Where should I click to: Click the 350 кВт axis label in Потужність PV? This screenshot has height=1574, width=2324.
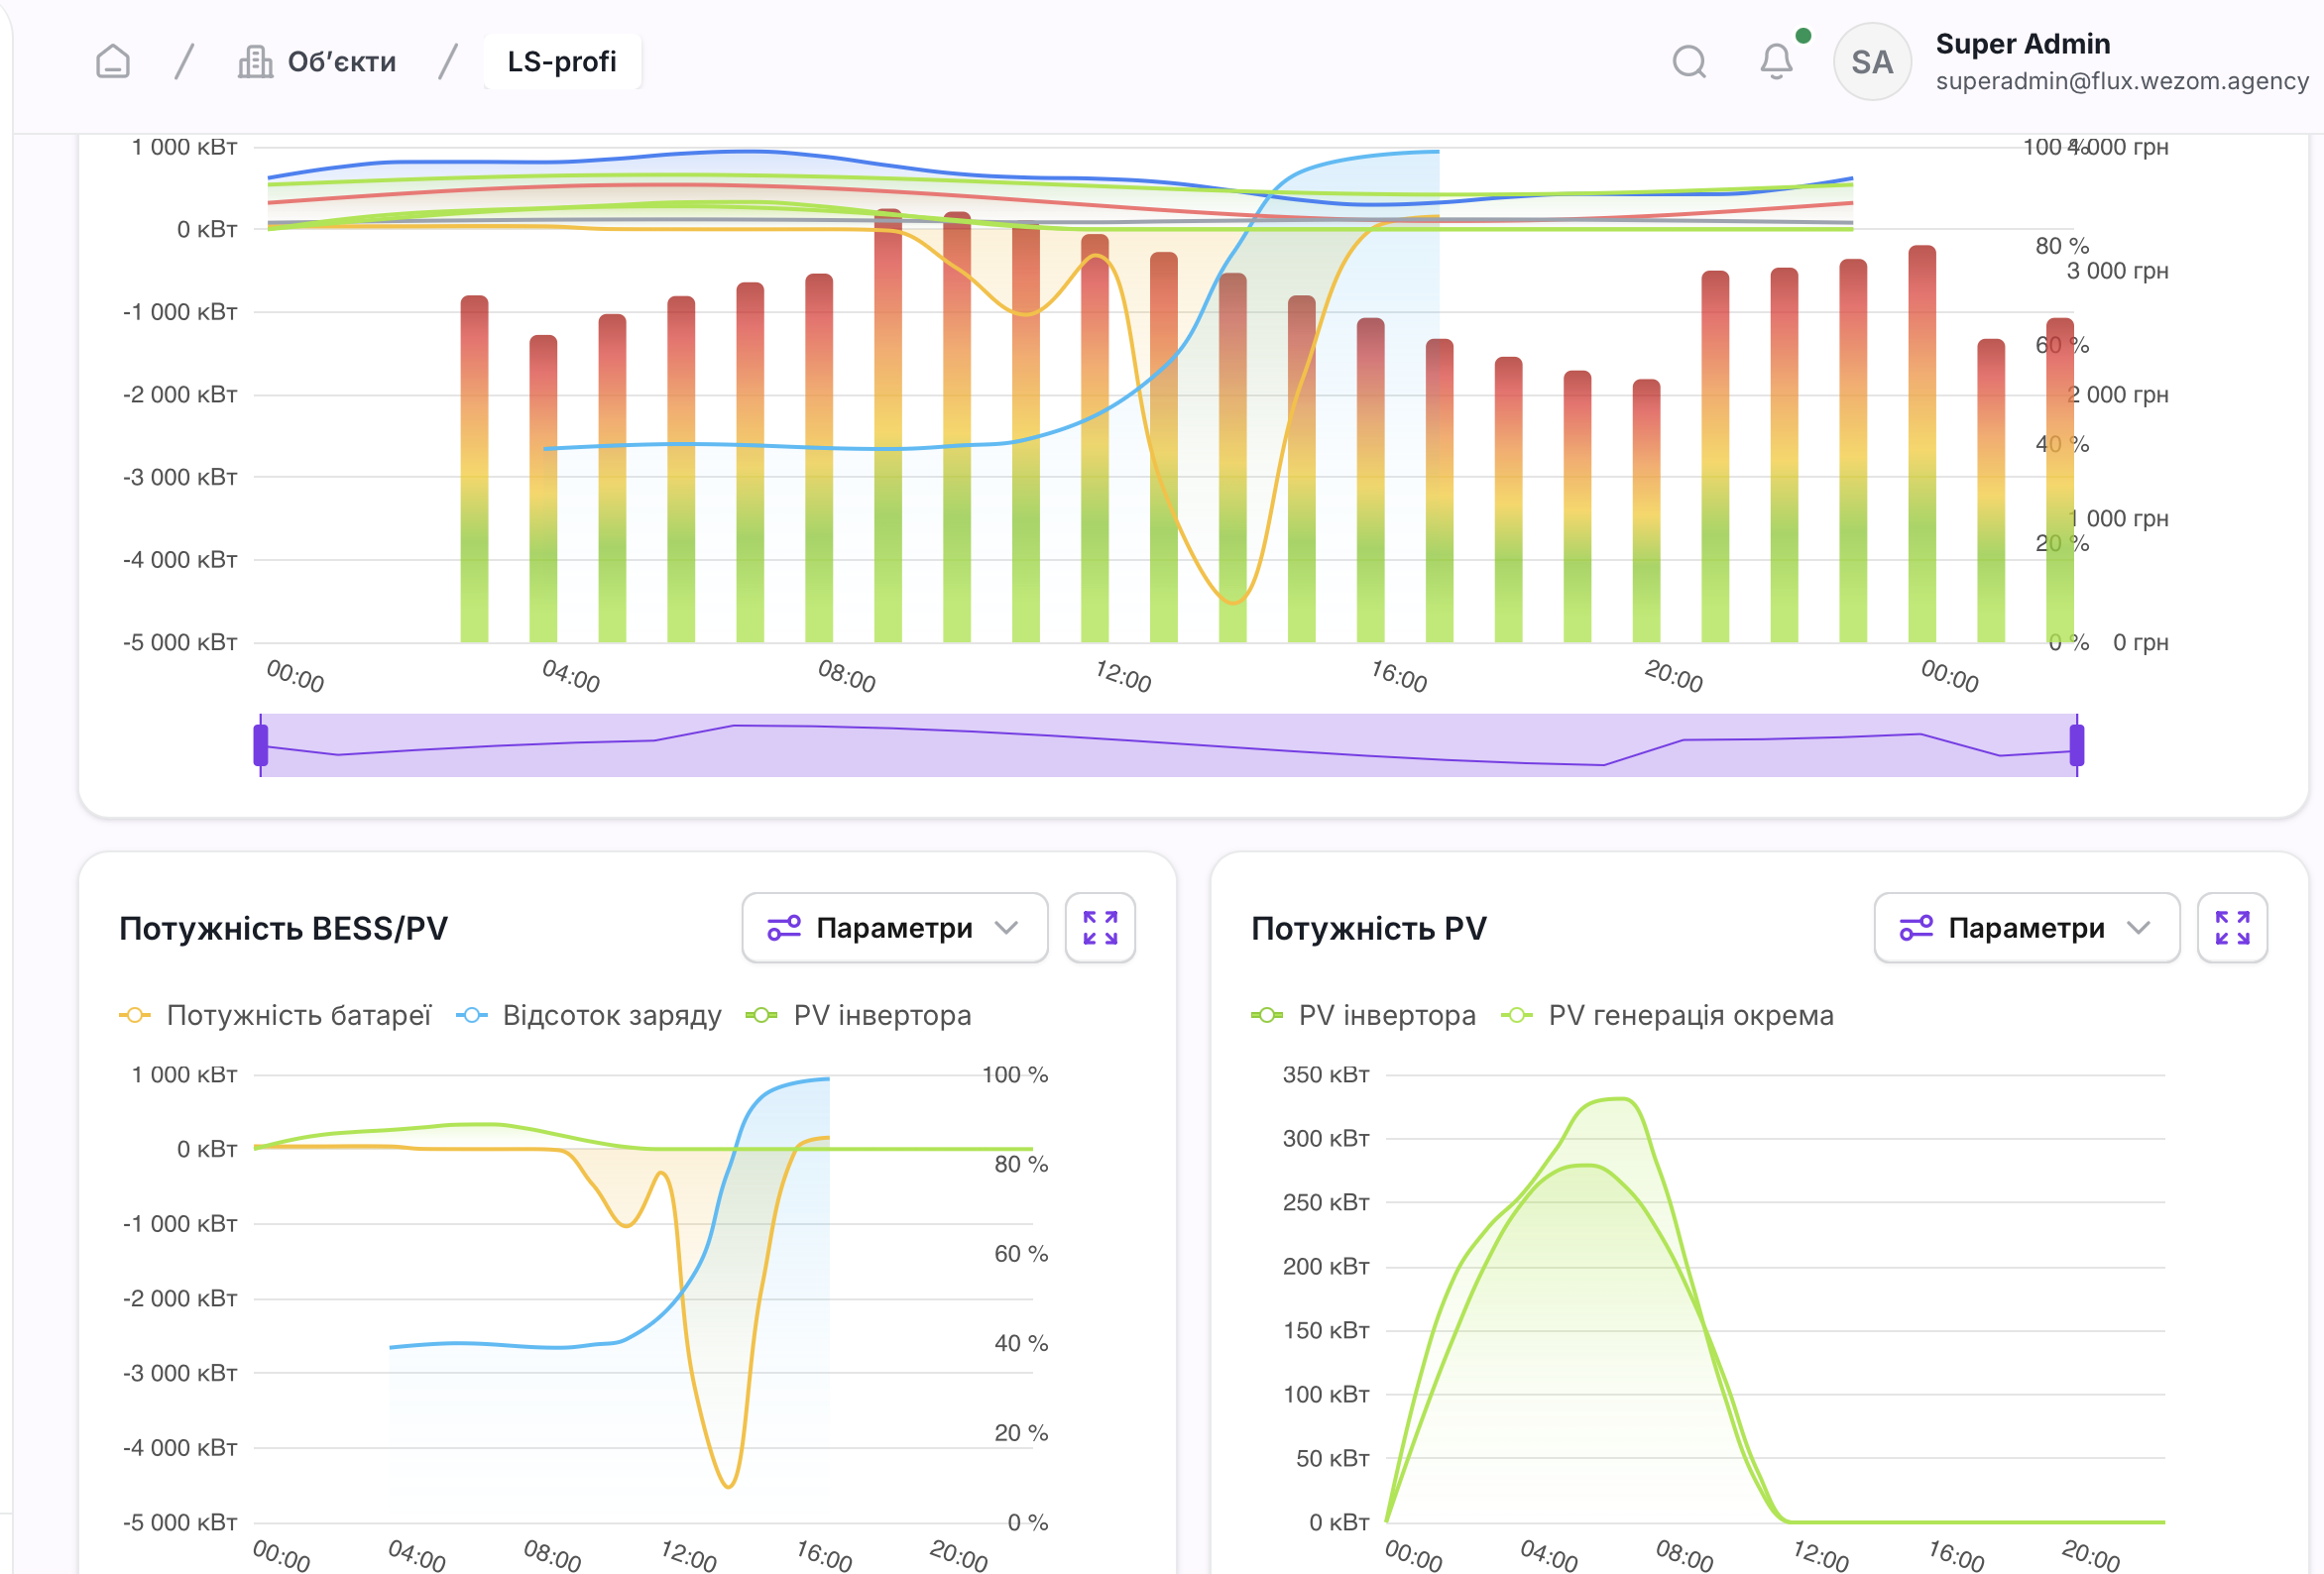click(x=1326, y=1075)
